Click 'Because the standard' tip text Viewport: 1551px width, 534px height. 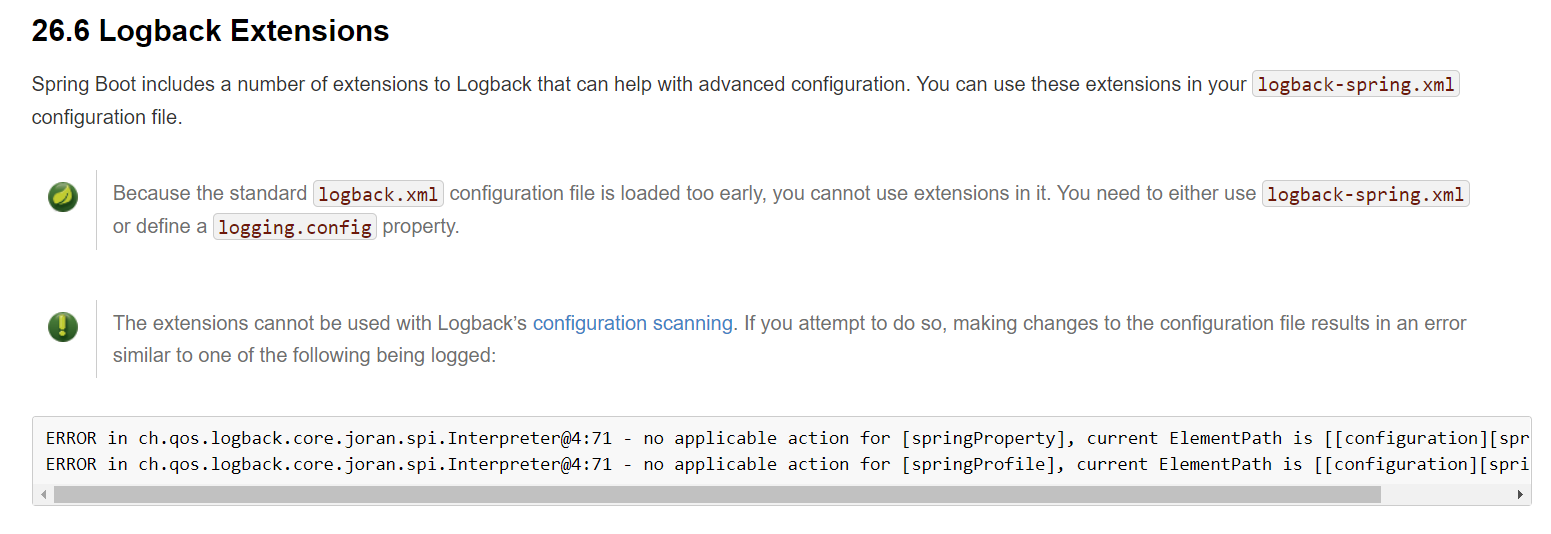coord(209,193)
